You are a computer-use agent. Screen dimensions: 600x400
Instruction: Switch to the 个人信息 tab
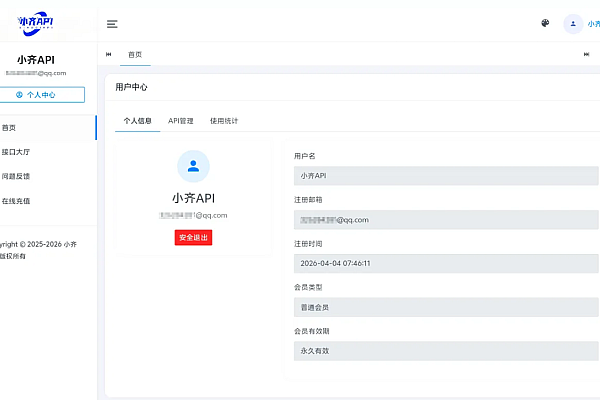137,121
